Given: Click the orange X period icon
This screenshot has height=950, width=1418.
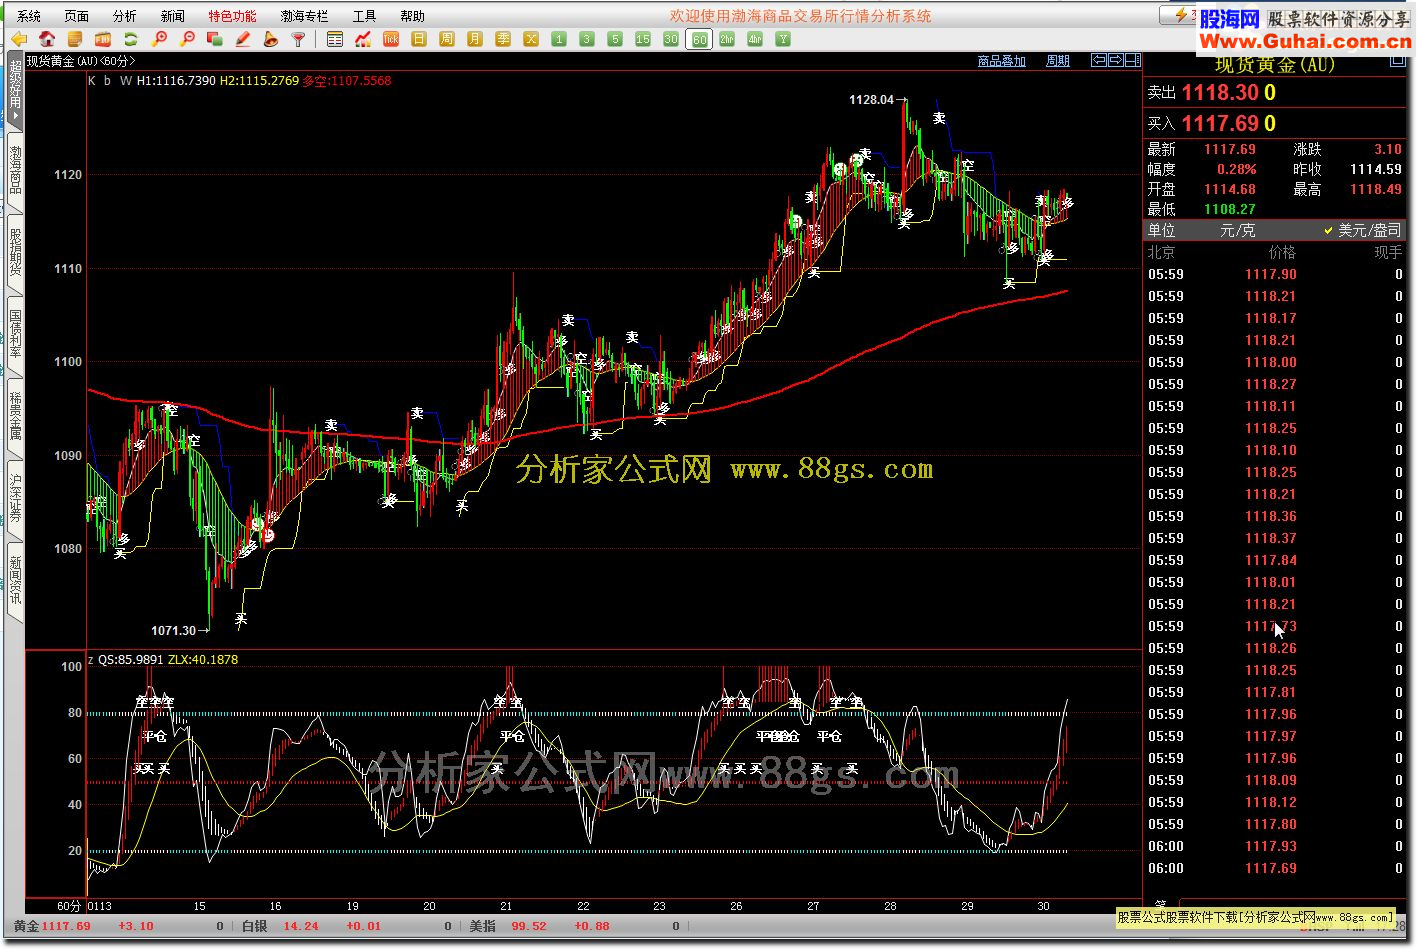Looking at the screenshot, I should pos(531,39).
